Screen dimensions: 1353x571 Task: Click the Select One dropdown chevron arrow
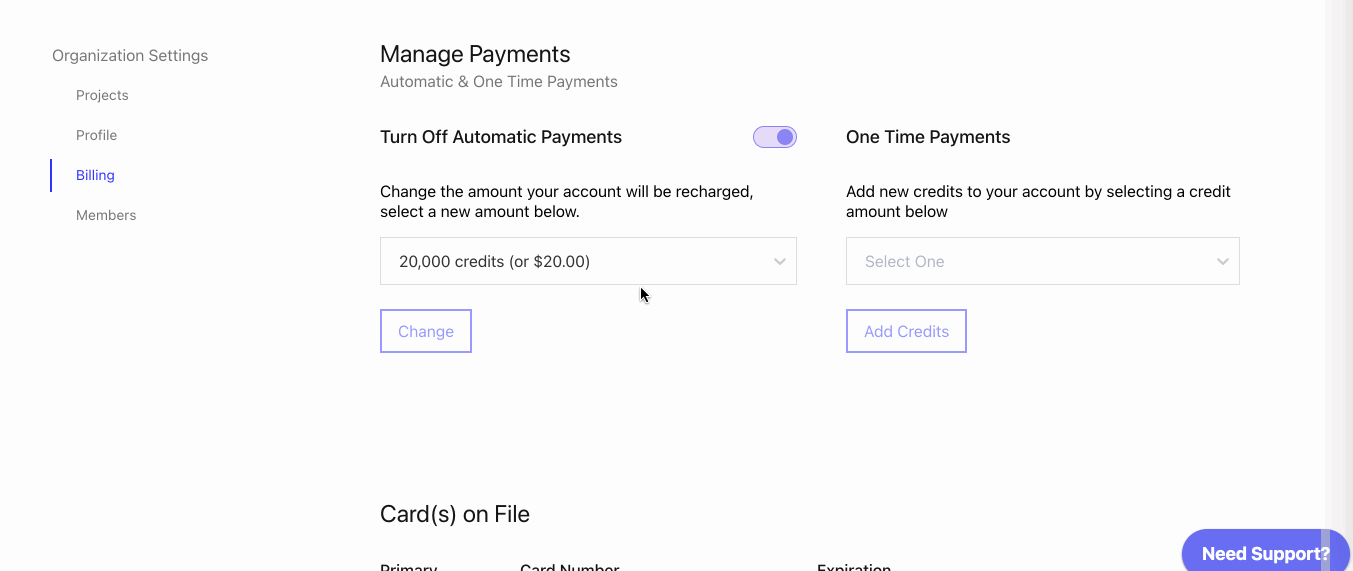pyautogui.click(x=1222, y=262)
